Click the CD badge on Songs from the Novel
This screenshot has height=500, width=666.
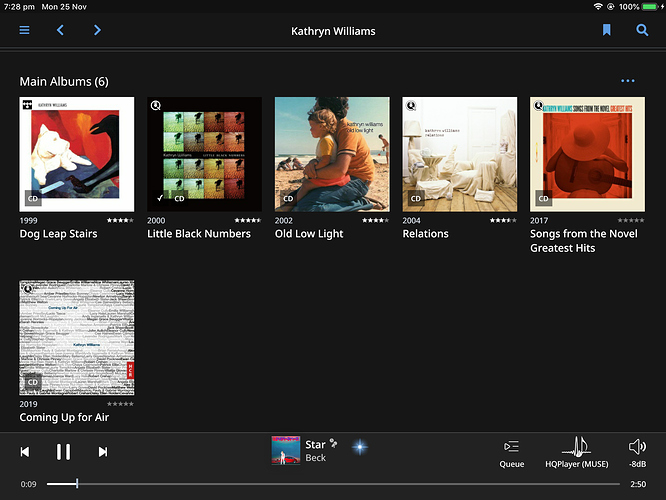pyautogui.click(x=544, y=198)
